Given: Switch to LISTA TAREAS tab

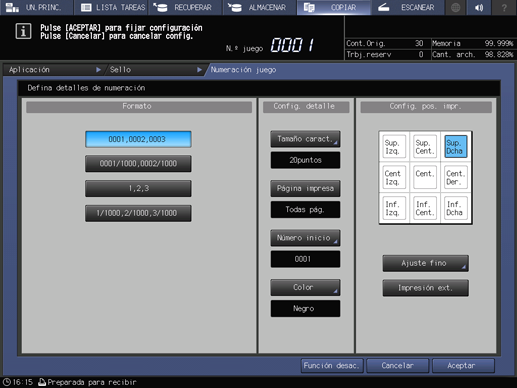Looking at the screenshot, I should point(111,7).
